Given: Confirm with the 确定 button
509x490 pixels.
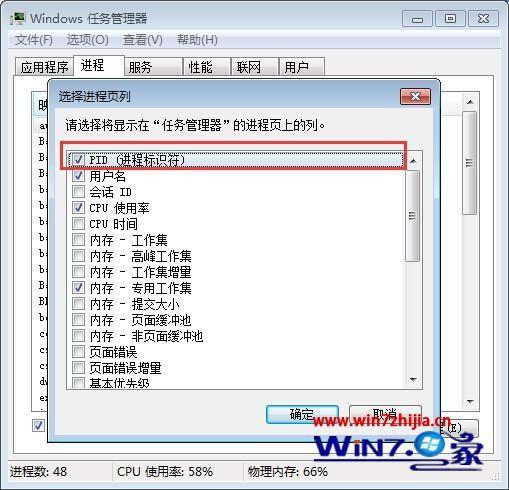Looking at the screenshot, I should [302, 414].
